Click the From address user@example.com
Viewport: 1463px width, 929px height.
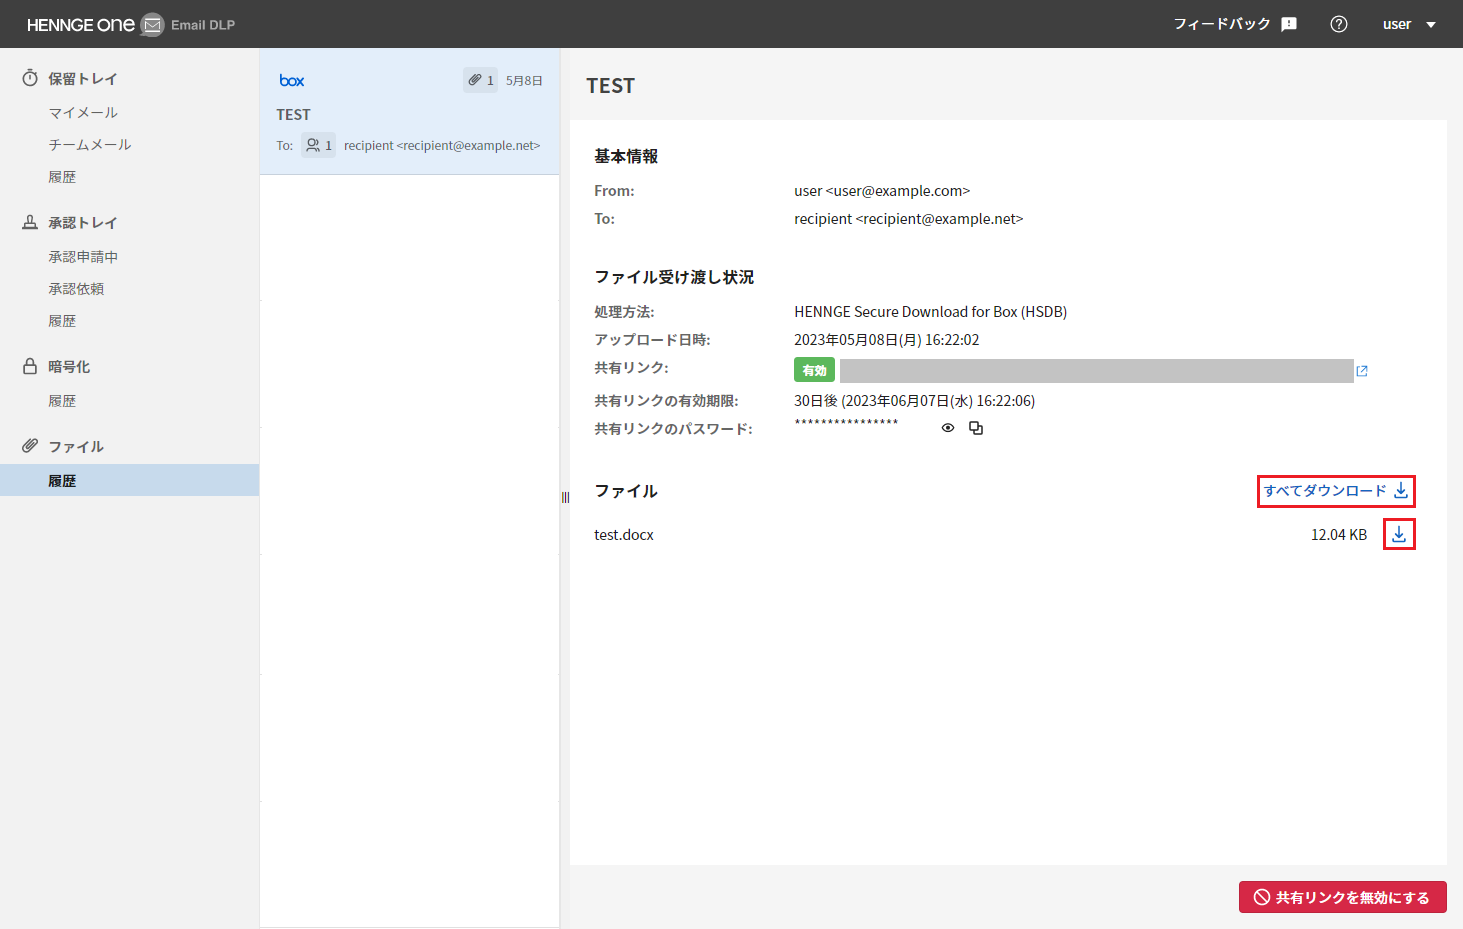pos(882,191)
